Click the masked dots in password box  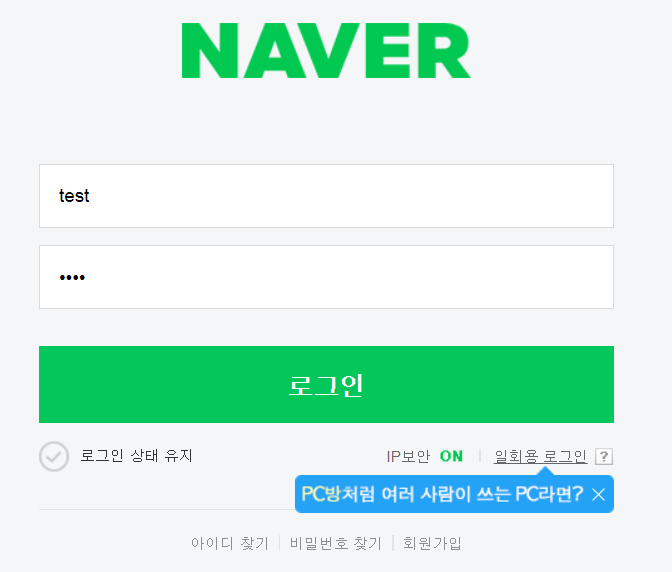72,278
